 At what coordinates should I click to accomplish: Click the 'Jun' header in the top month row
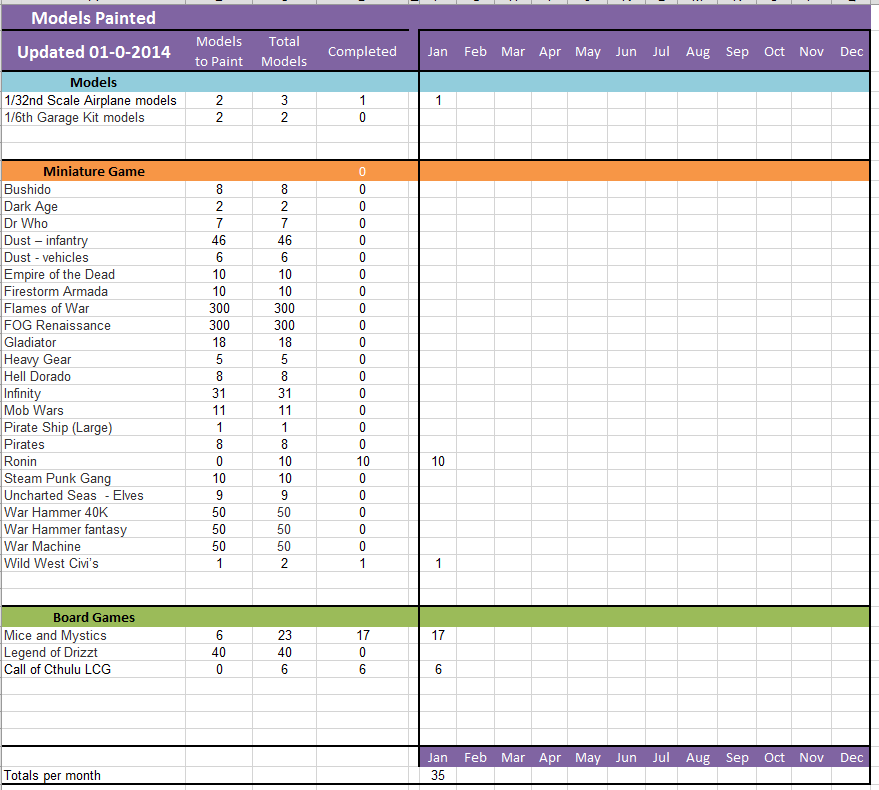tap(626, 52)
